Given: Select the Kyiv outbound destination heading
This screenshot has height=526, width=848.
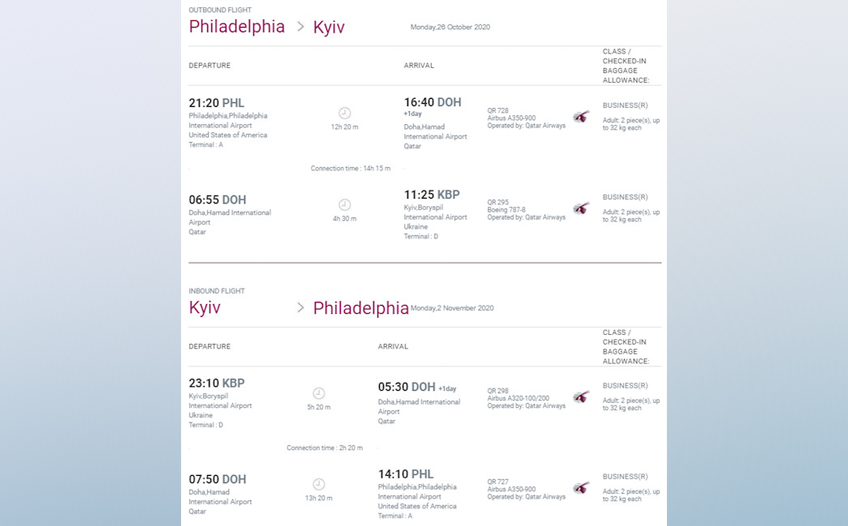Looking at the screenshot, I should [x=329, y=28].
